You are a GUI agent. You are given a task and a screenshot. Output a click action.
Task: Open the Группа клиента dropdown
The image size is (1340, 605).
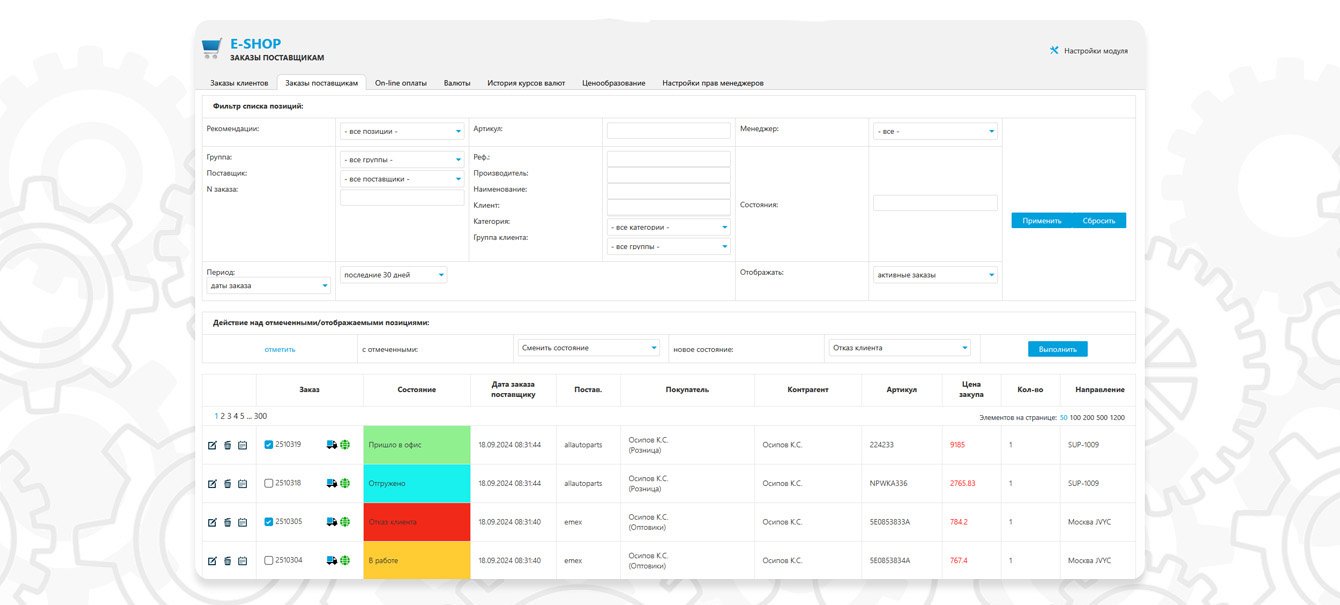pyautogui.click(x=669, y=246)
